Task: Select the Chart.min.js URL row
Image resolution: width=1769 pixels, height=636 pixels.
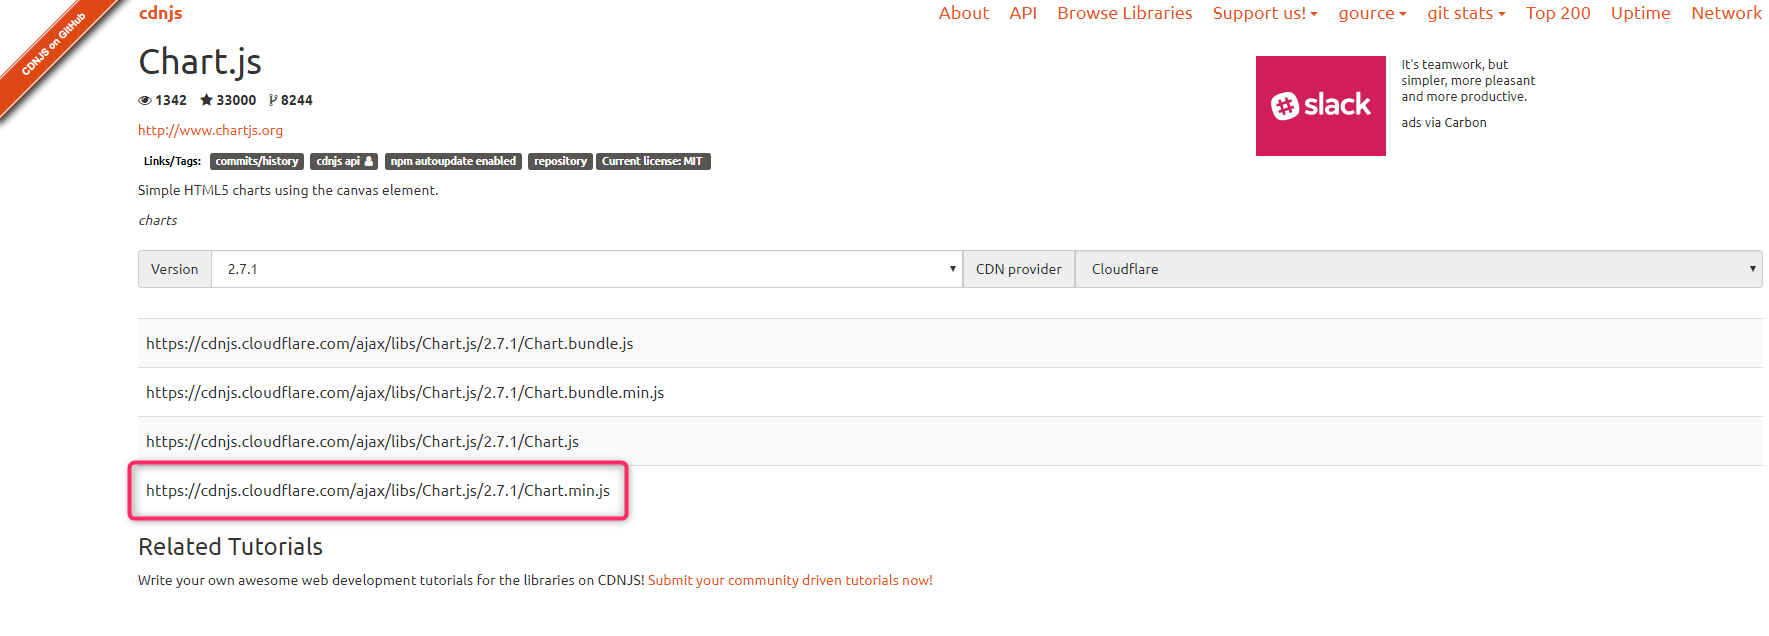Action: [378, 490]
